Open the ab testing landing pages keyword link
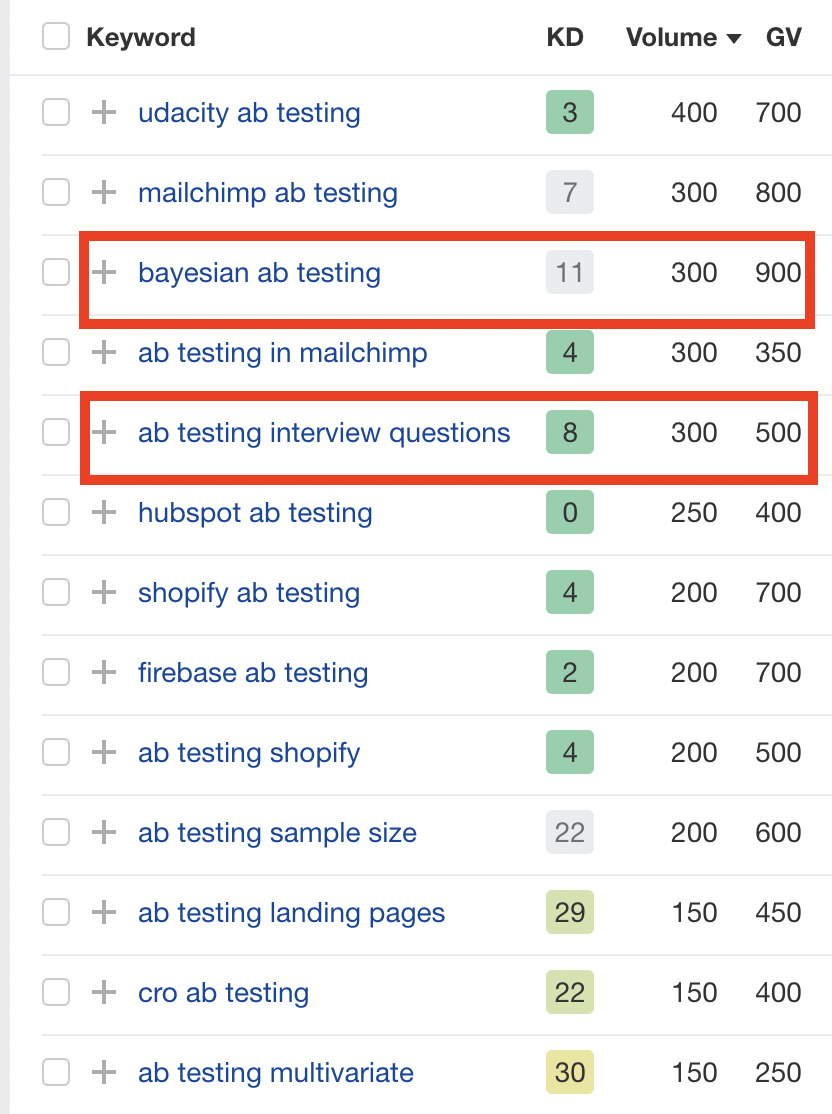This screenshot has height=1114, width=832. [291, 913]
